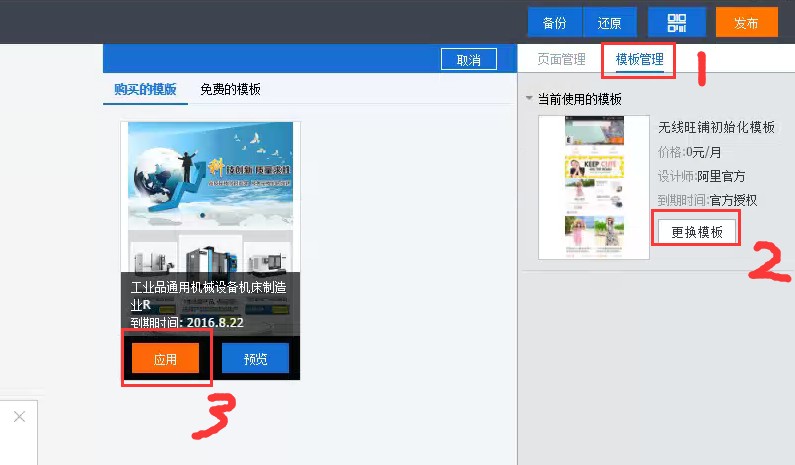
Task: Click the banner carousel dot indicator
Action: point(202,216)
